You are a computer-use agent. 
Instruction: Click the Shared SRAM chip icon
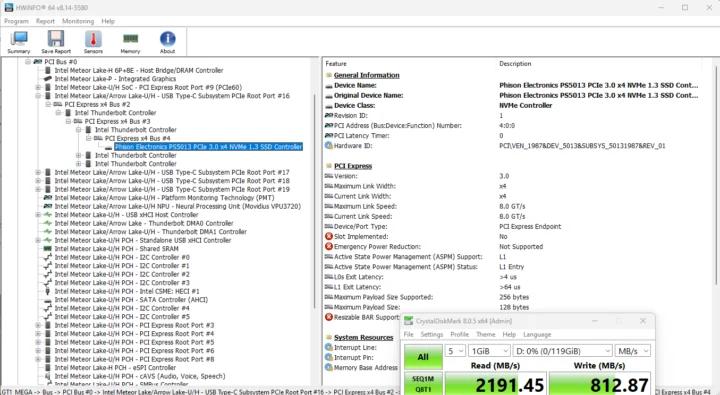(48, 248)
